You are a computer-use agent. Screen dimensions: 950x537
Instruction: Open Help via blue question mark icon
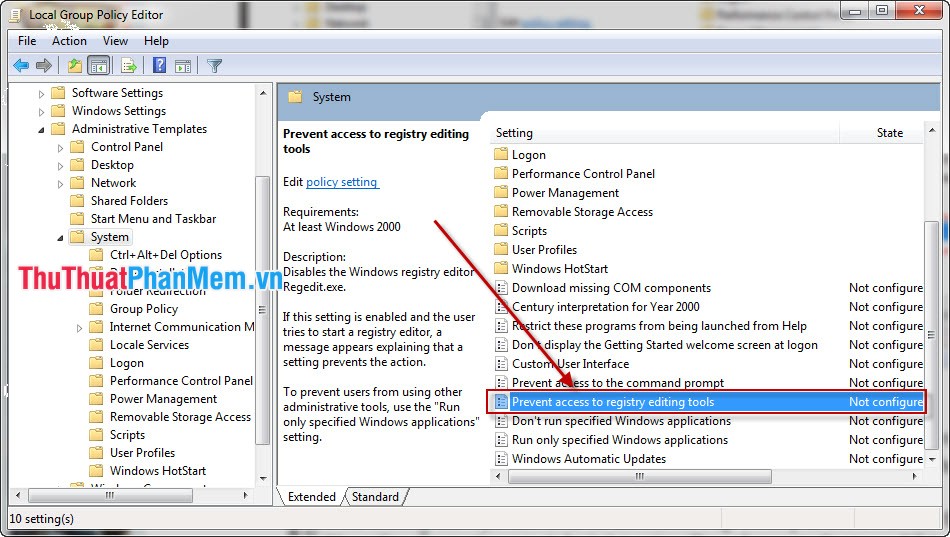tap(159, 65)
